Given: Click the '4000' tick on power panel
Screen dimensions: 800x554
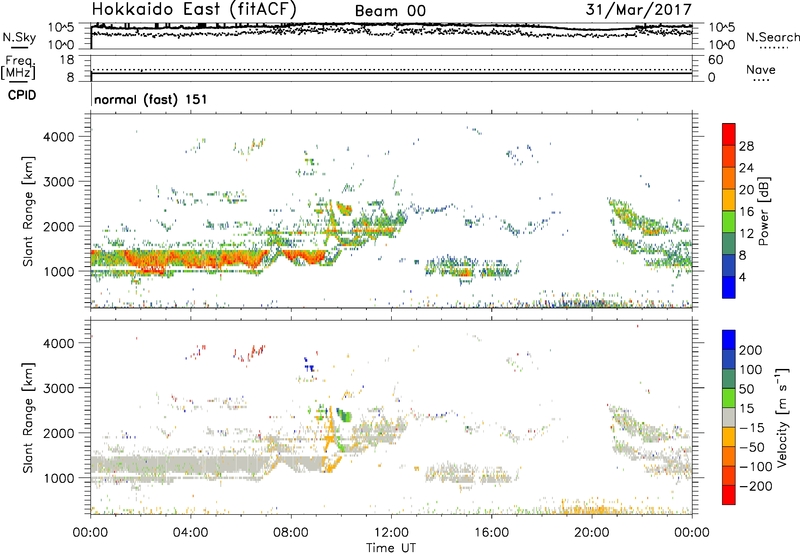Looking at the screenshot, I should point(59,137).
